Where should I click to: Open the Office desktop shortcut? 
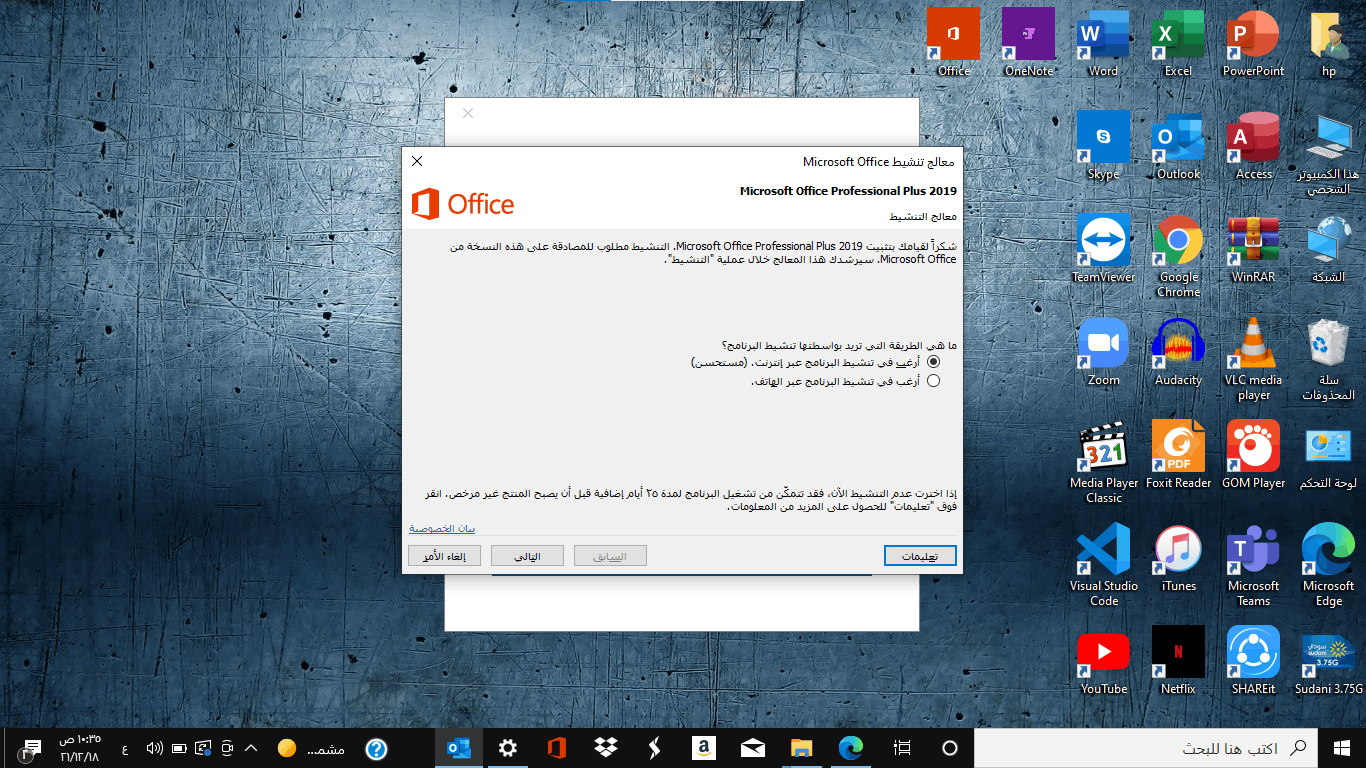953,43
